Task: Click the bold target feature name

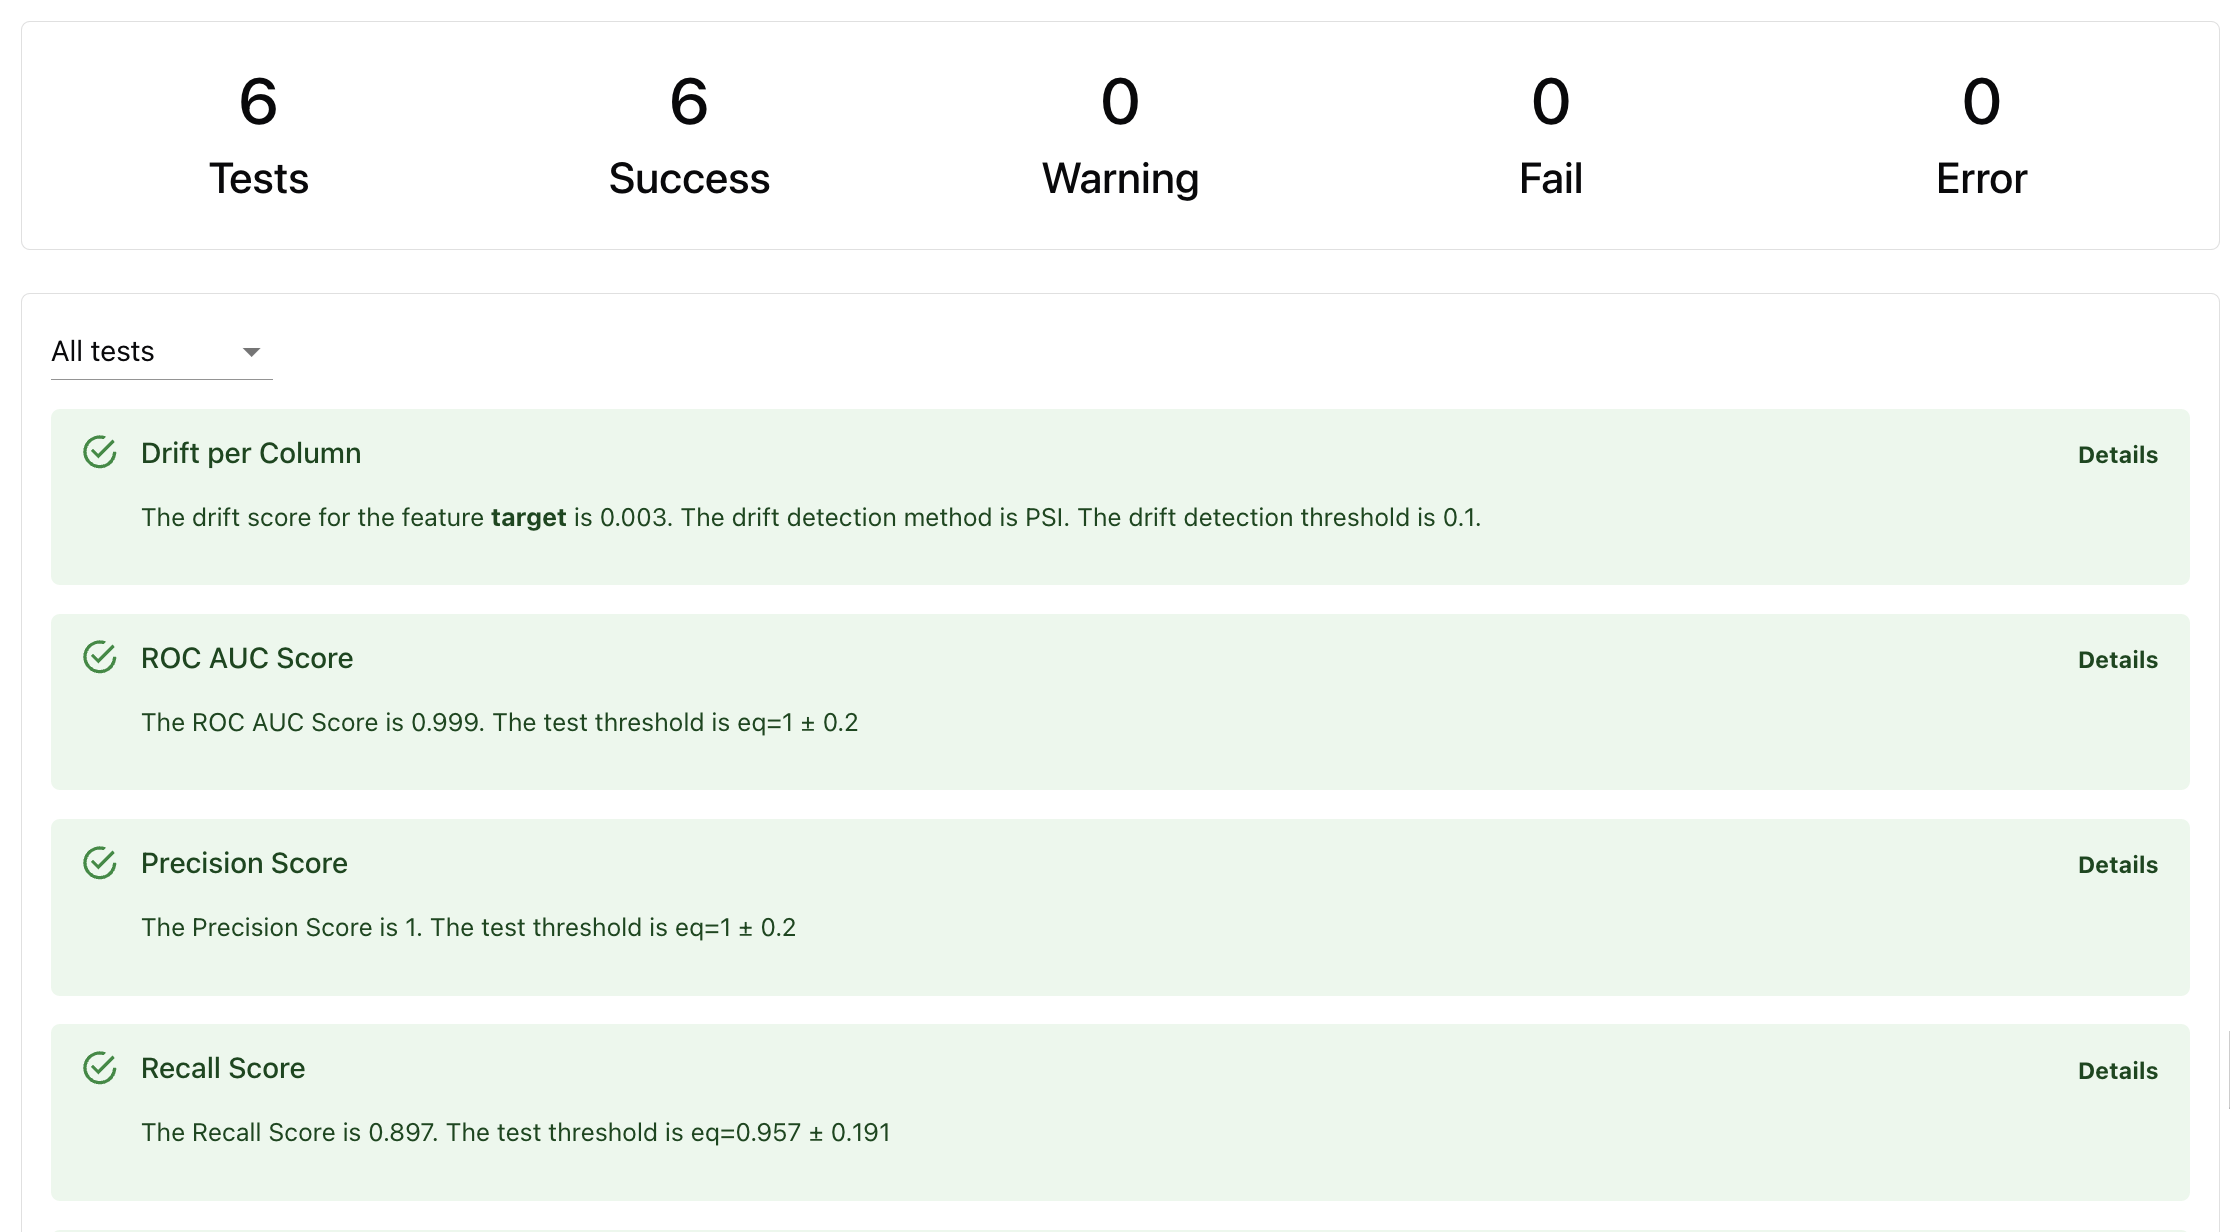Action: pos(528,518)
